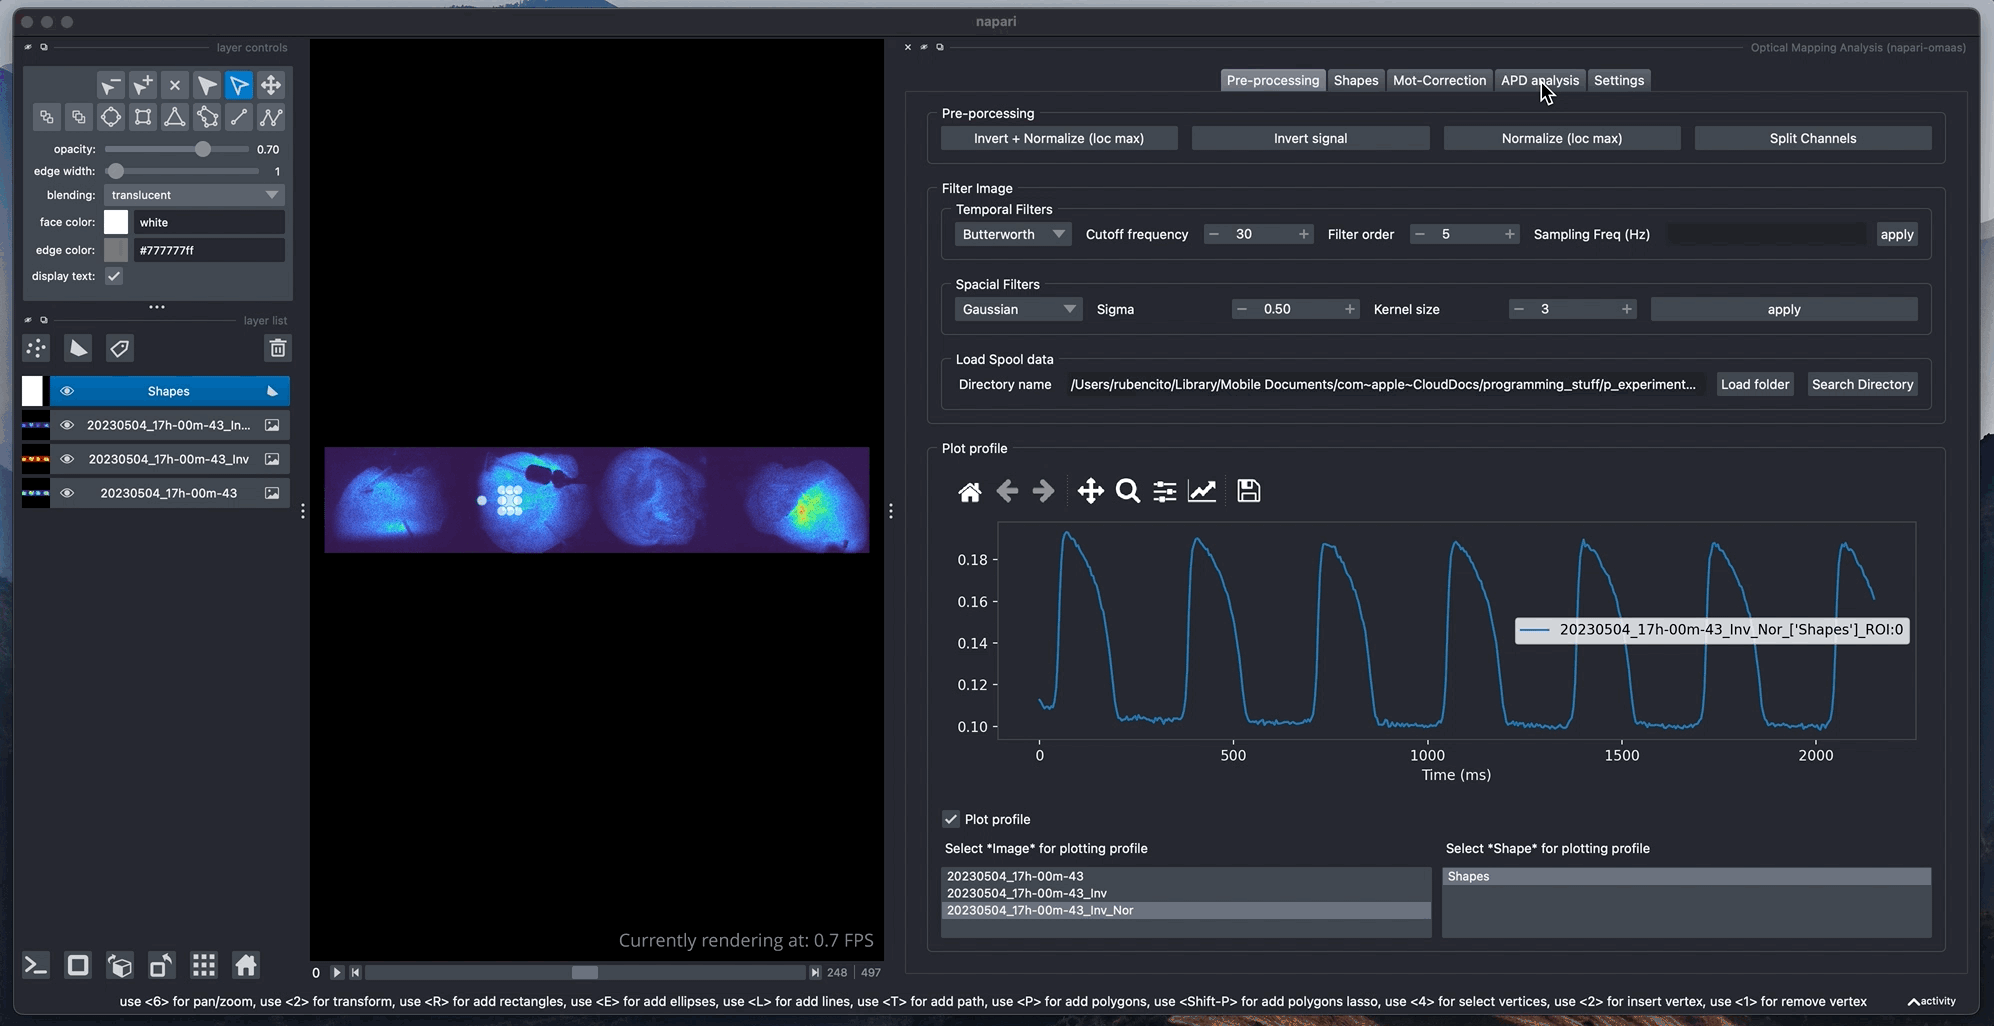Image resolution: width=1994 pixels, height=1026 pixels.
Task: Open plot subplot configuration sliders
Action: pos(1165,491)
